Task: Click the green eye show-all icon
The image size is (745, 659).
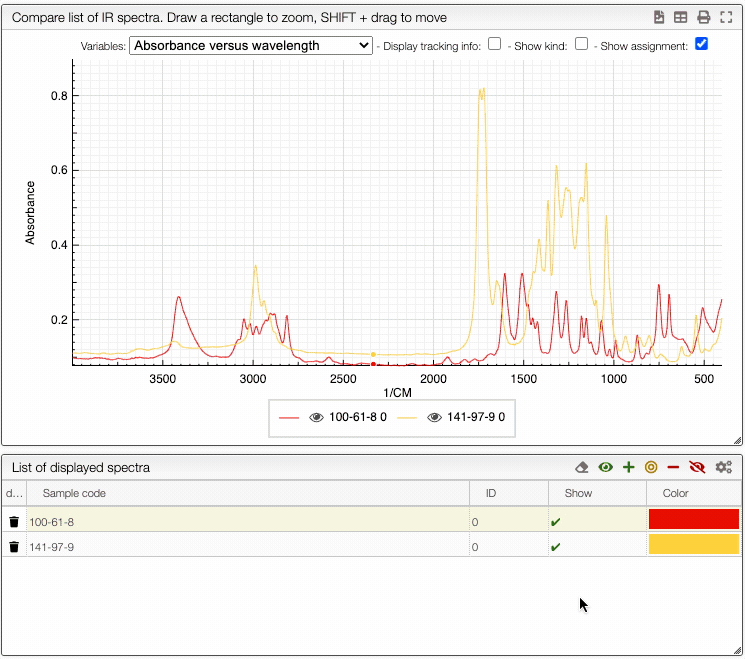Action: click(605, 468)
